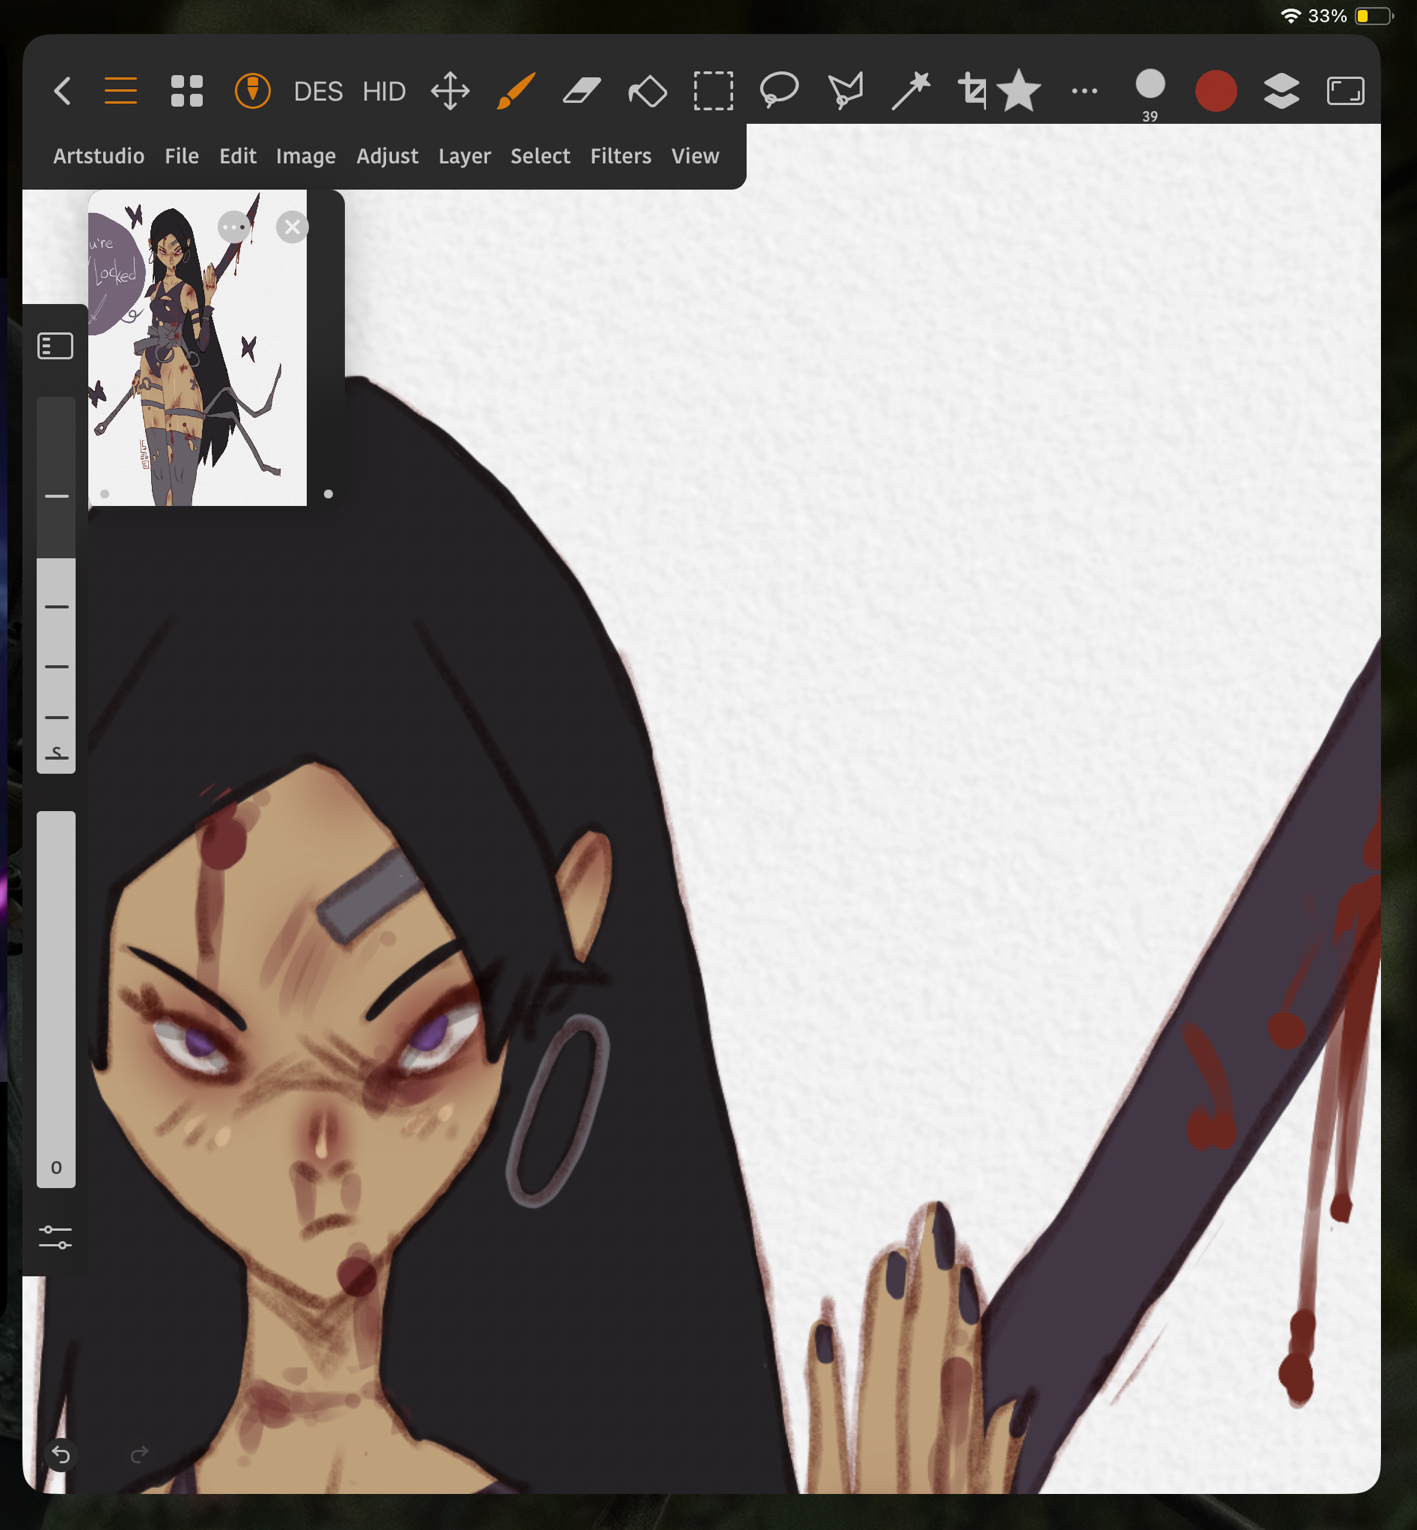Tap the reference panel resize dot handle
The width and height of the screenshot is (1417, 1530).
tap(328, 494)
